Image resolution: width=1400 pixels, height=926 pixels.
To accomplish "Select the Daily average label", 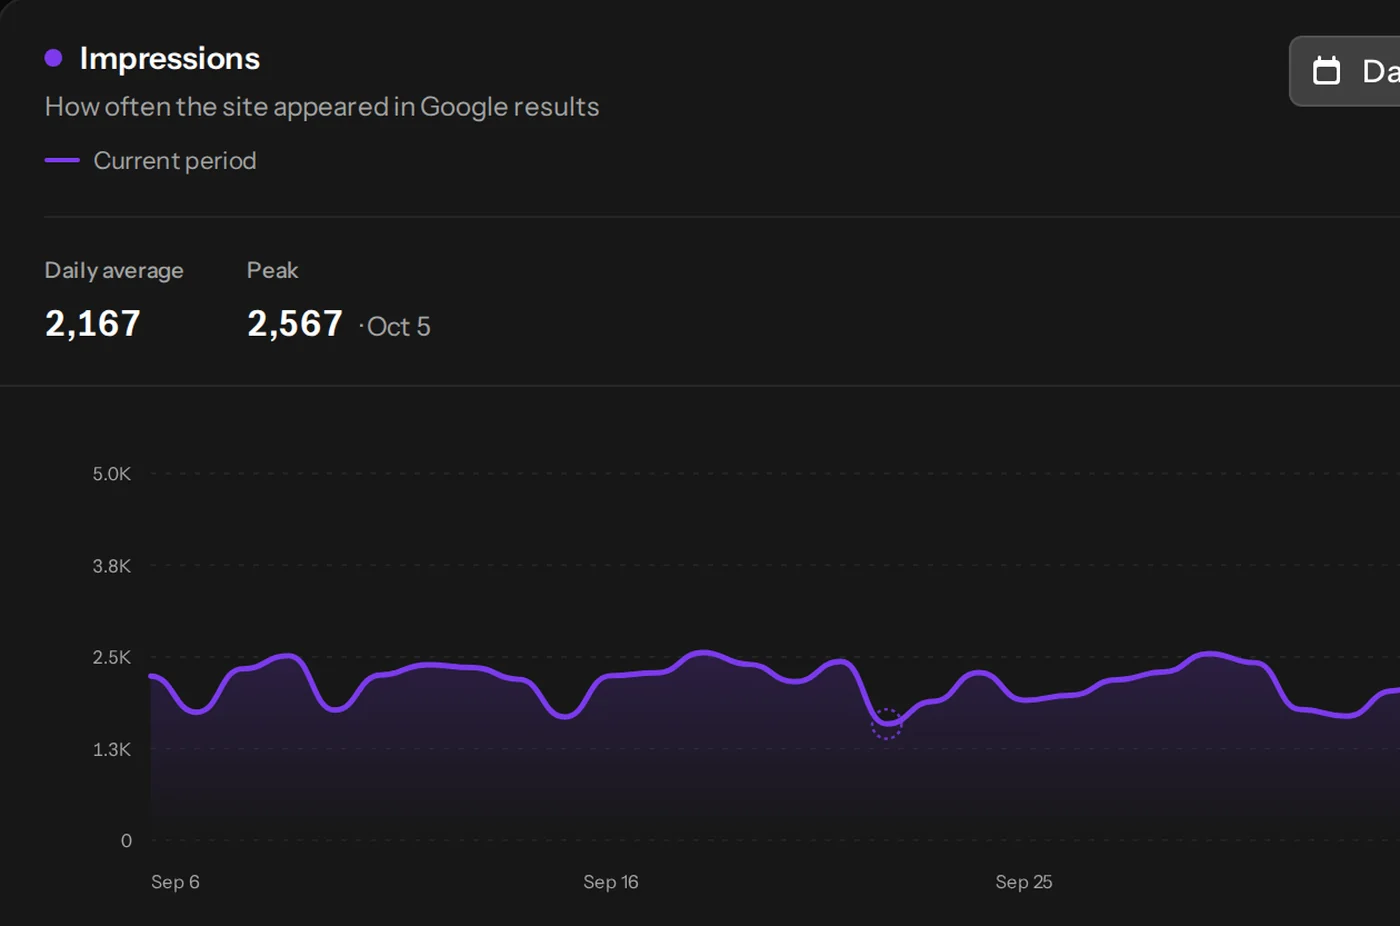I will click(x=114, y=270).
